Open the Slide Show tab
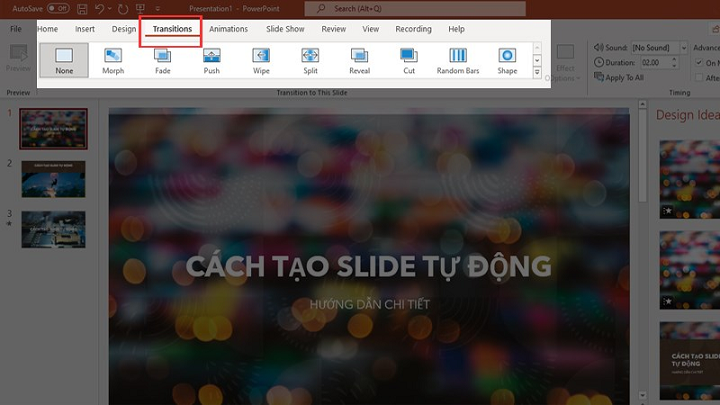 285,29
